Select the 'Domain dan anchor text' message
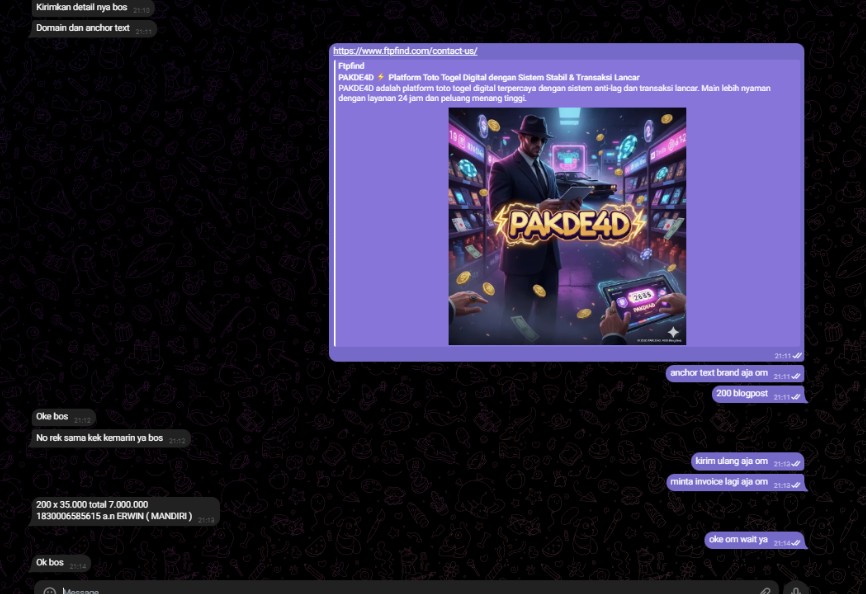Viewport: 866px width, 594px height. point(83,28)
